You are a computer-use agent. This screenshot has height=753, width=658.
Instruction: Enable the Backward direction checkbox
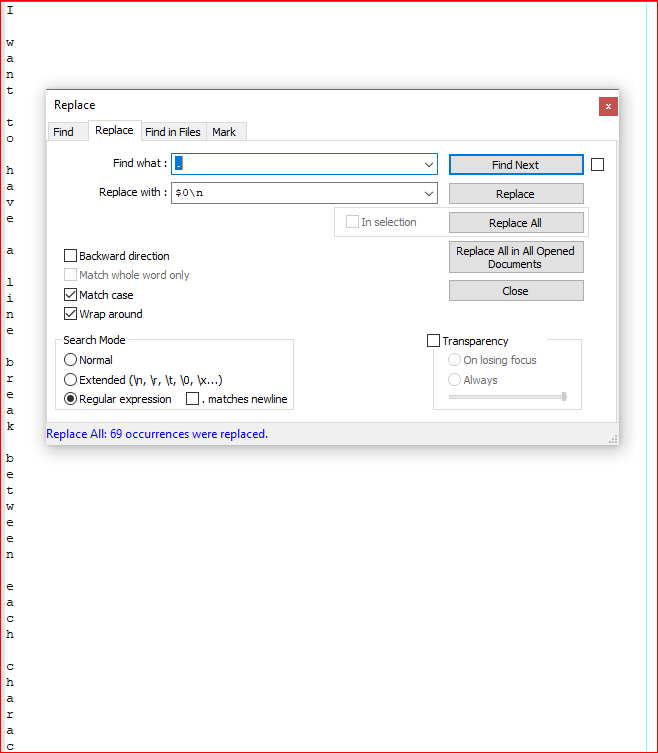[x=70, y=255]
